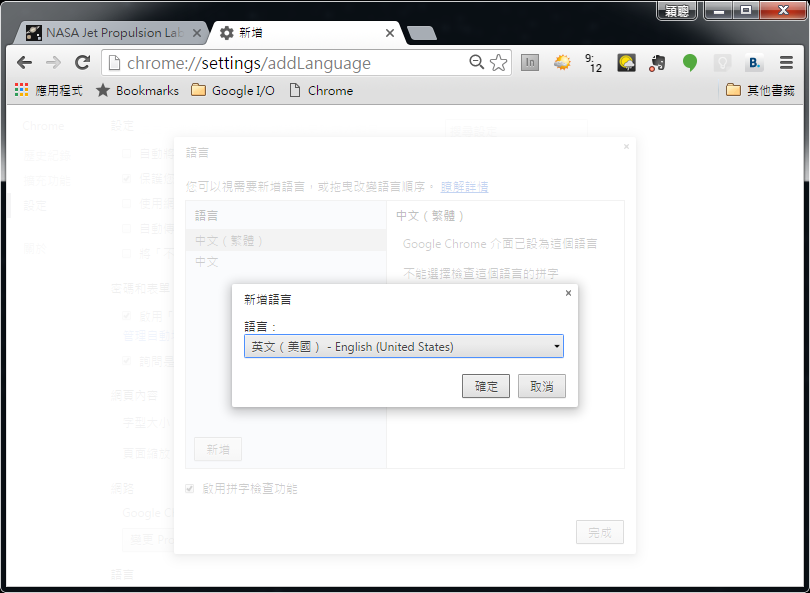Screen dimensions: 810x593
Task: Open the Chrome hamburger menu
Action: (786, 63)
